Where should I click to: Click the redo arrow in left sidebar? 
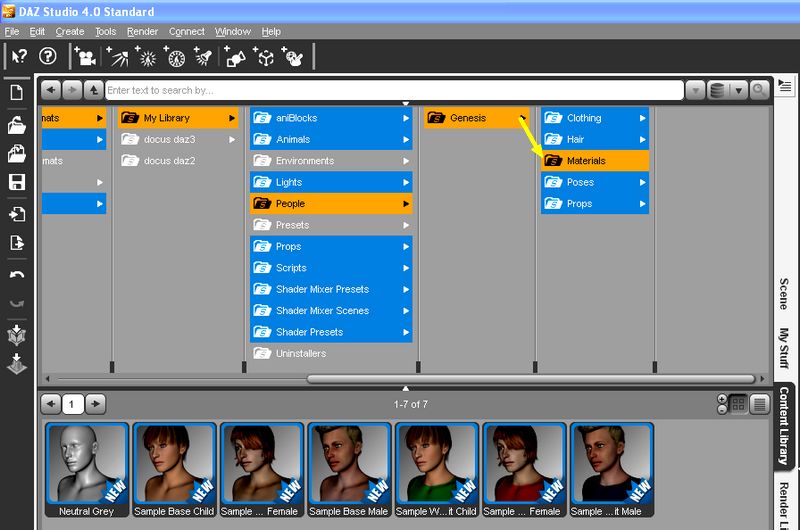(17, 304)
